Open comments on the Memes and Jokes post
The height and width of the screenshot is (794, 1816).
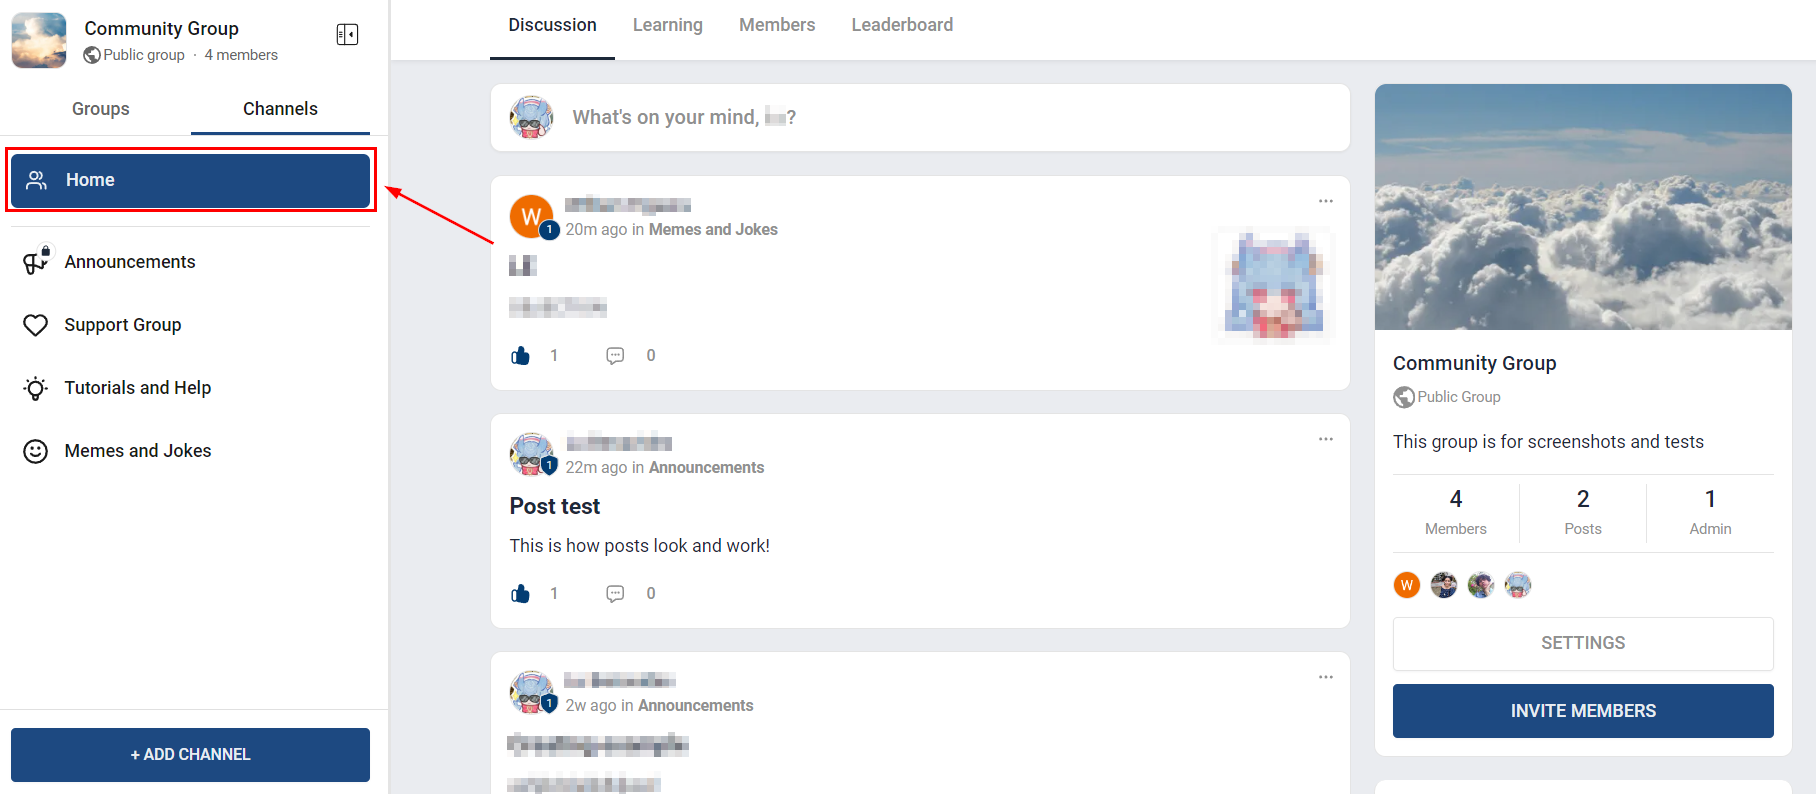point(615,356)
